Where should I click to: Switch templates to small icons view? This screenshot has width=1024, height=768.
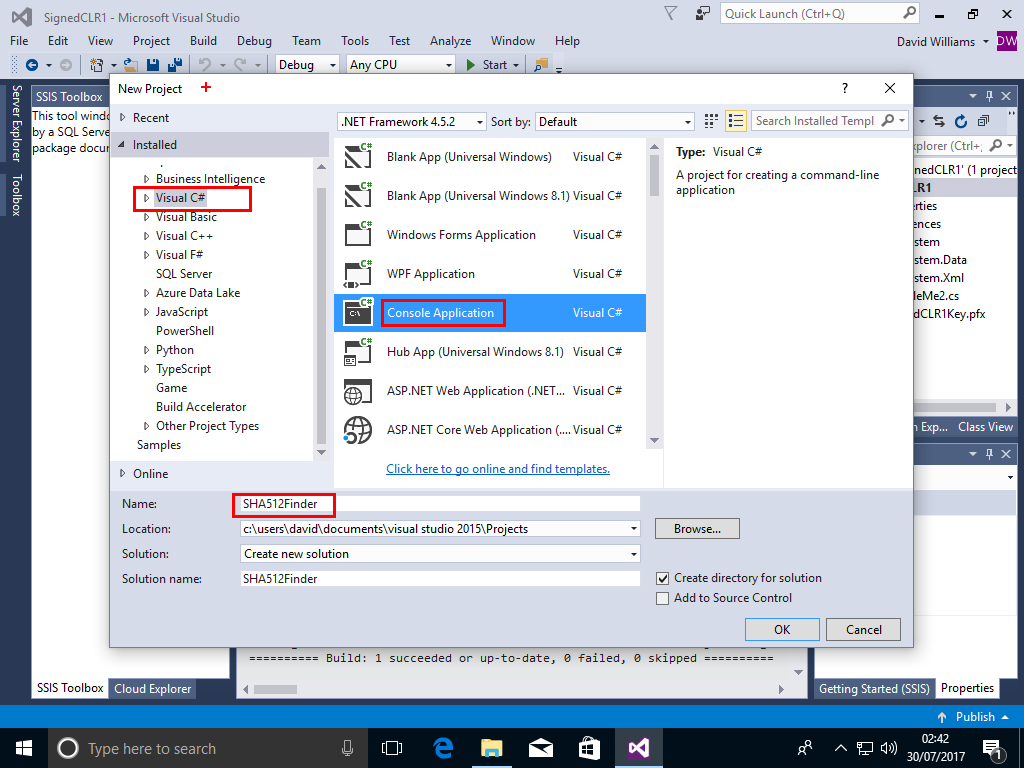[711, 121]
